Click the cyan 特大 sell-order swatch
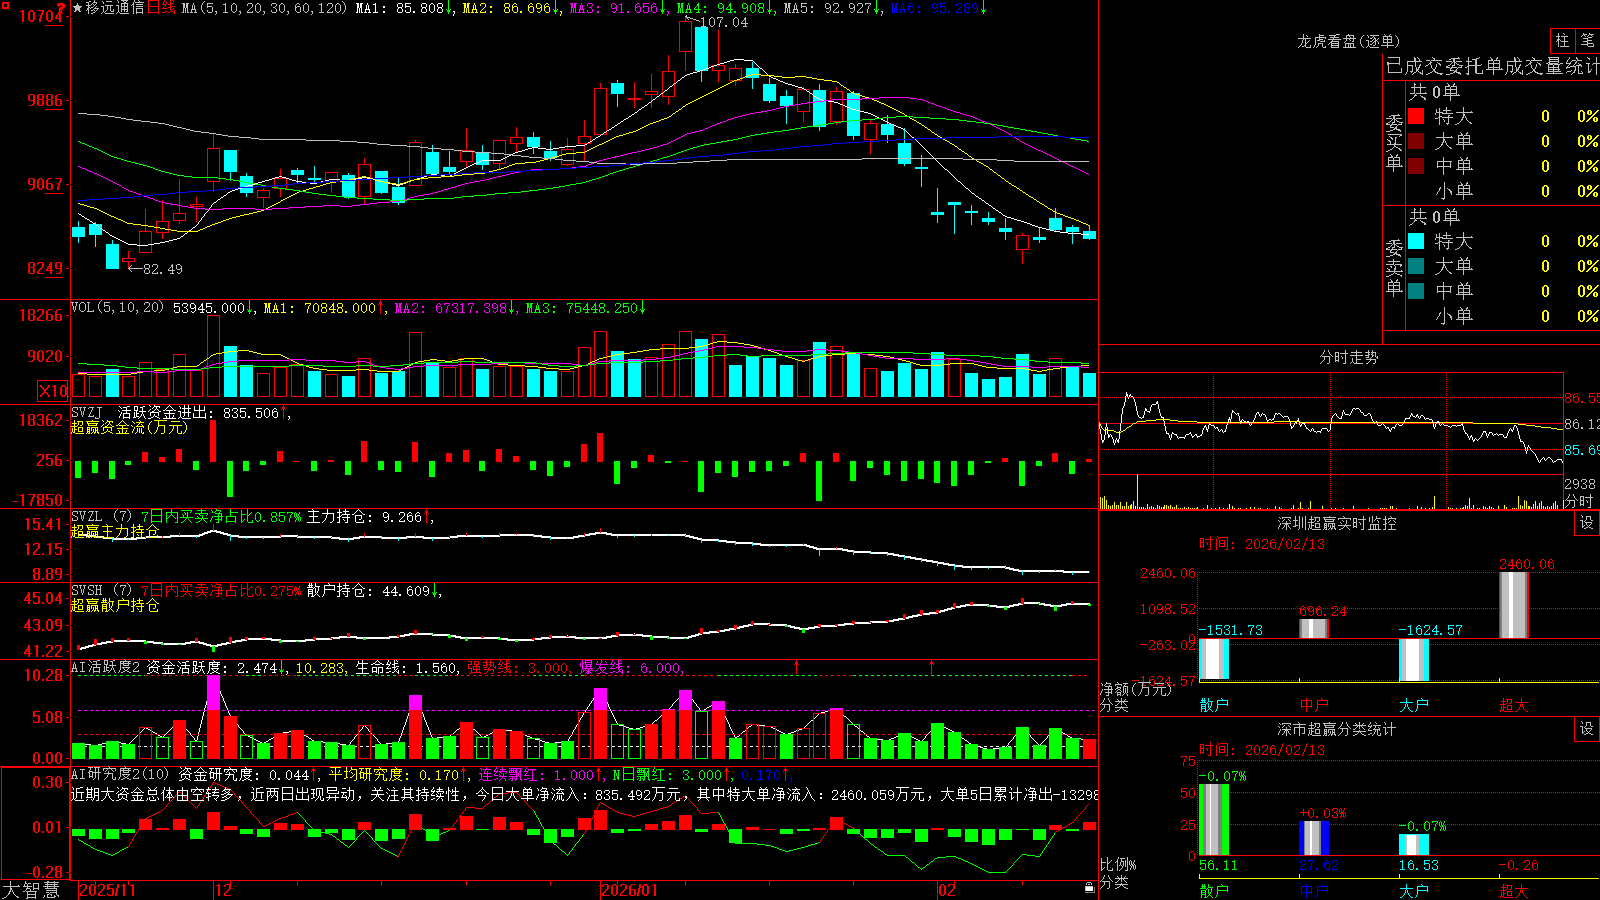The height and width of the screenshot is (900, 1600). point(1416,241)
